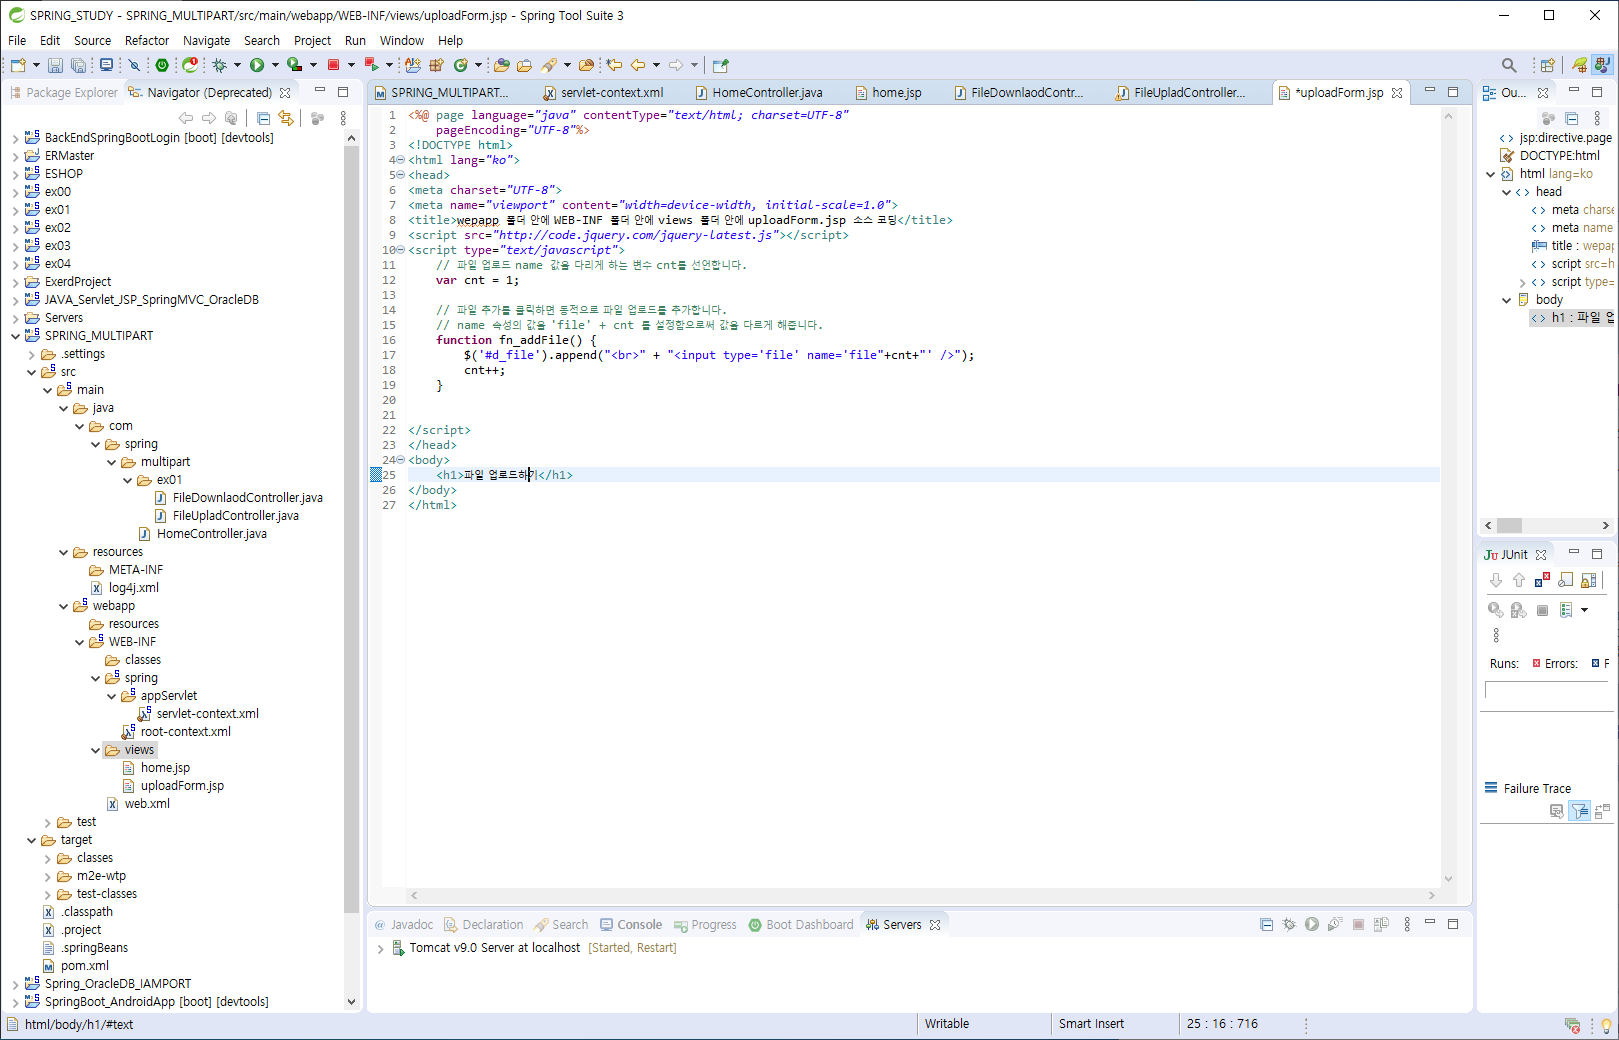Expand the test folder in Navigator
Image resolution: width=1619 pixels, height=1040 pixels.
tap(47, 822)
